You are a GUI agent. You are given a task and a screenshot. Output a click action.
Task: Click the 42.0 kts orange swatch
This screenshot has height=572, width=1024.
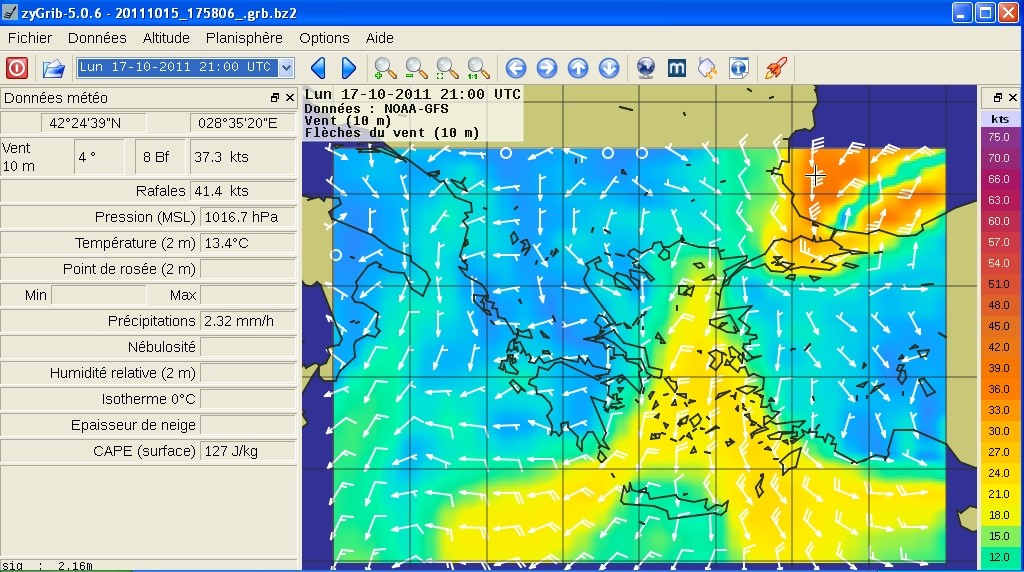(999, 347)
